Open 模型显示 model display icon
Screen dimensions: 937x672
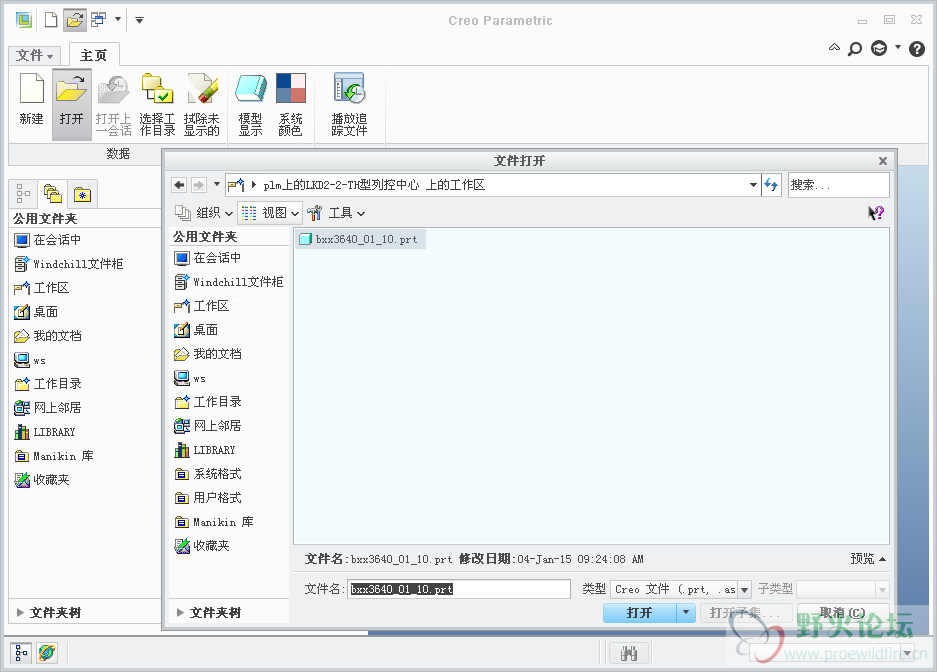click(250, 104)
